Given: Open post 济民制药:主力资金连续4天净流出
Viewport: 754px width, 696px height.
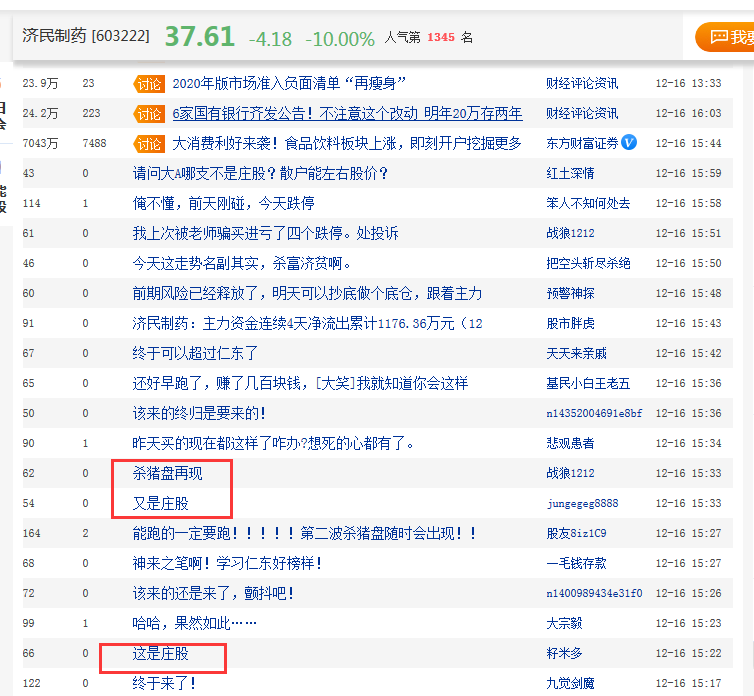Looking at the screenshot, I should click(307, 323).
